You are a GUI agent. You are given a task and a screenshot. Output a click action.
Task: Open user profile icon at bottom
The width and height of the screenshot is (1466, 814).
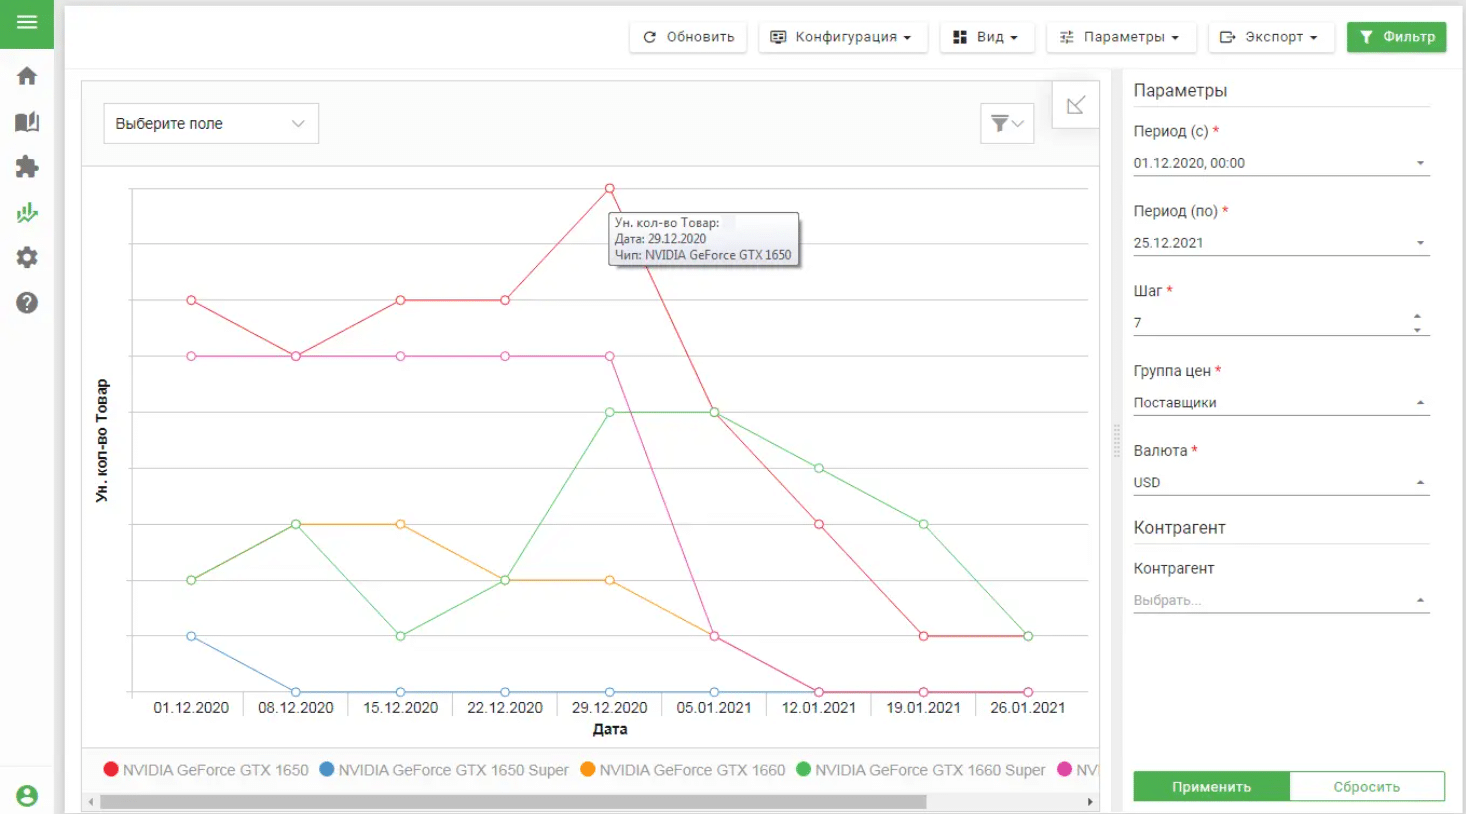click(27, 795)
